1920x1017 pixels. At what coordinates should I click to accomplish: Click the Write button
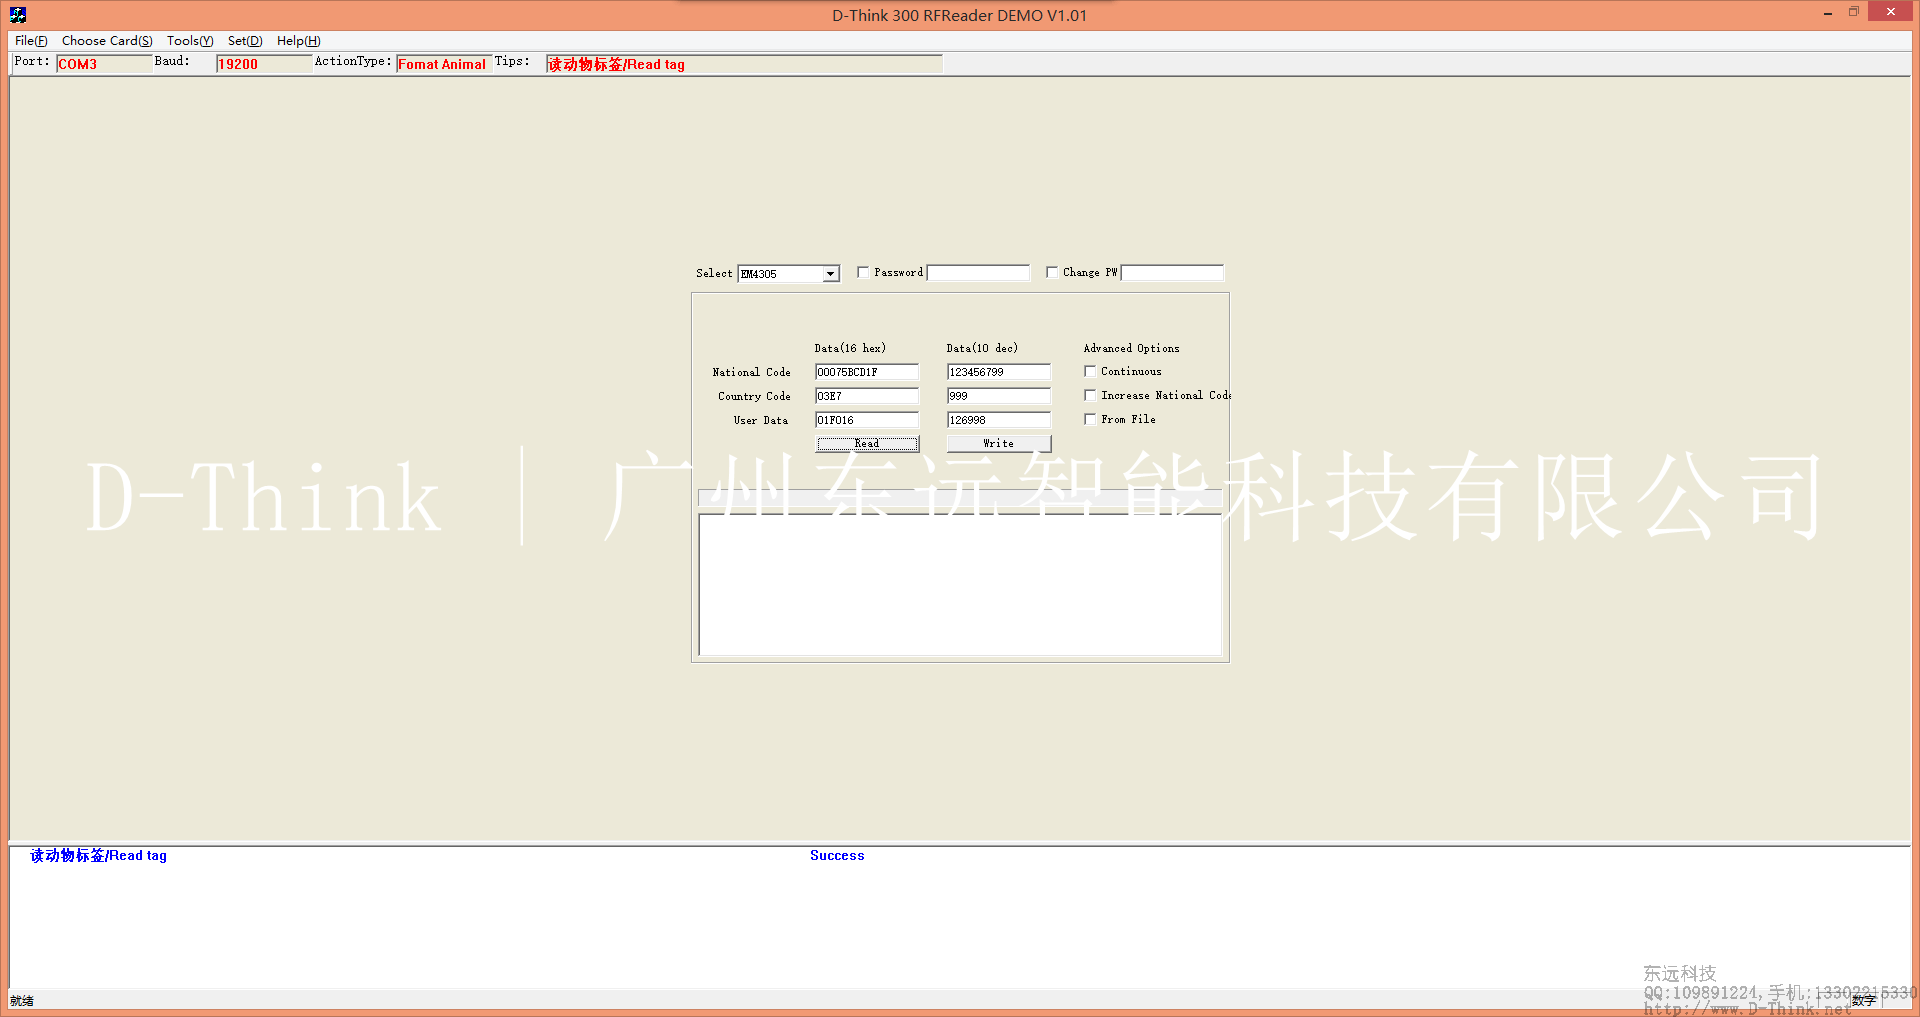[999, 444]
